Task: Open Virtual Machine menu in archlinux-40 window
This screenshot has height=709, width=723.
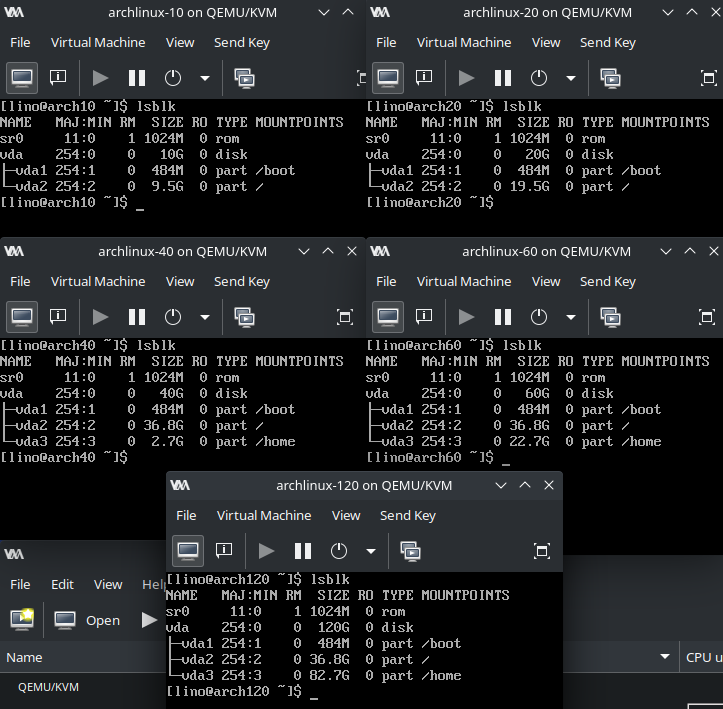Action: point(98,281)
